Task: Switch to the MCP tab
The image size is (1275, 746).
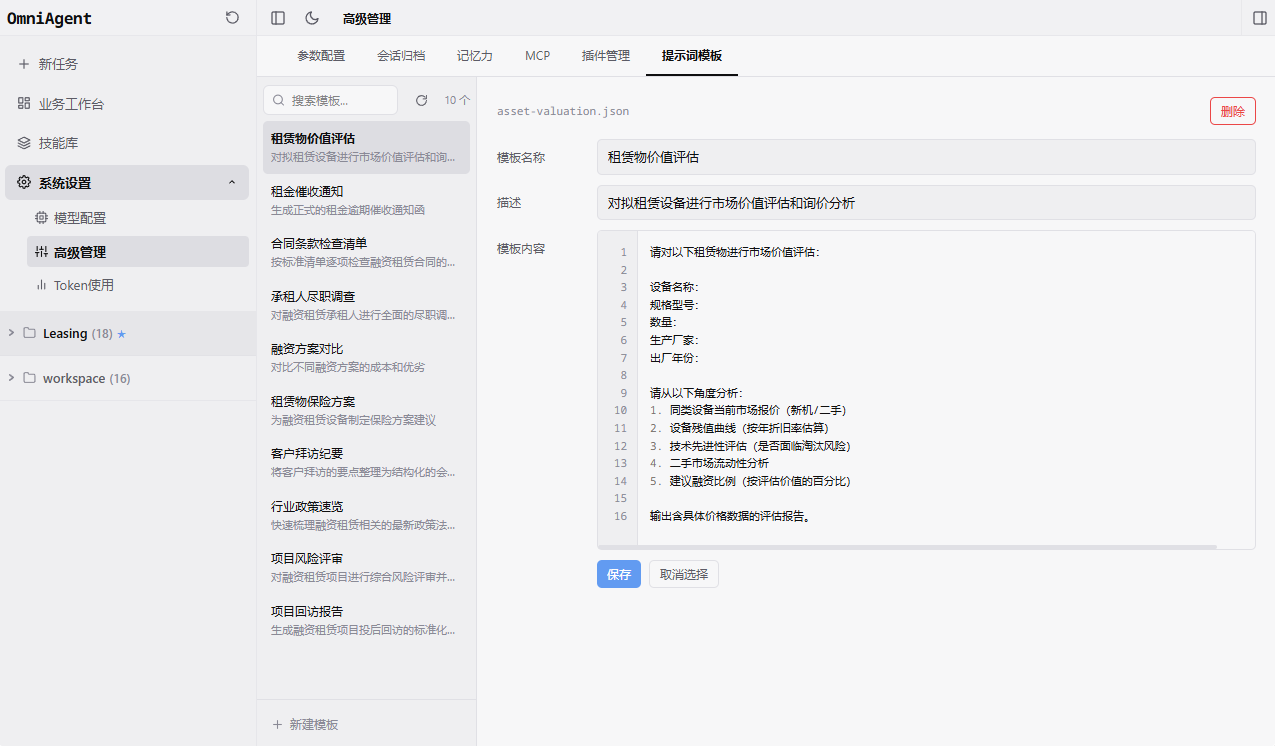Action: click(x=538, y=56)
